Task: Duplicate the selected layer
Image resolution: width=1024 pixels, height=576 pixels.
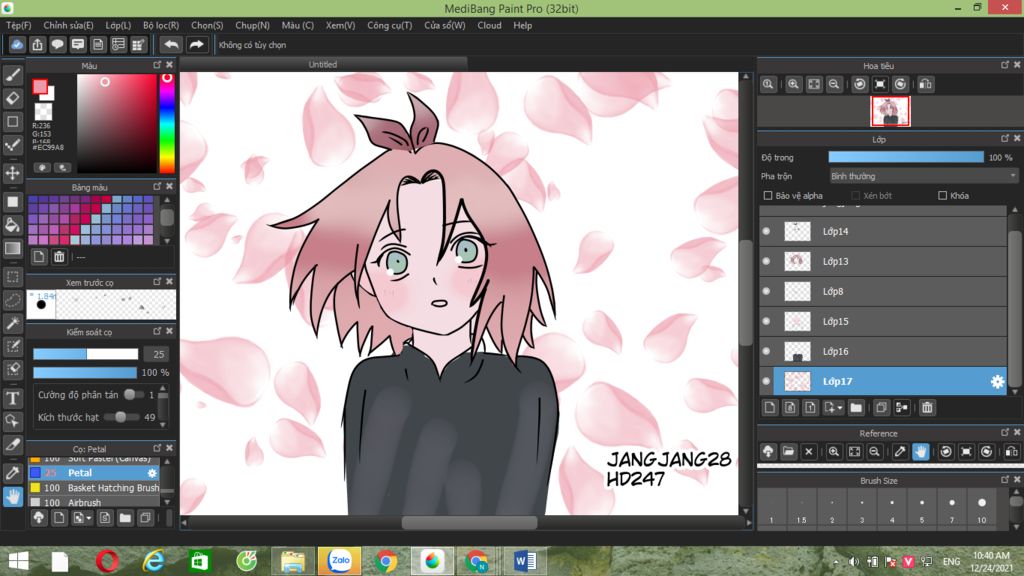Action: click(881, 408)
